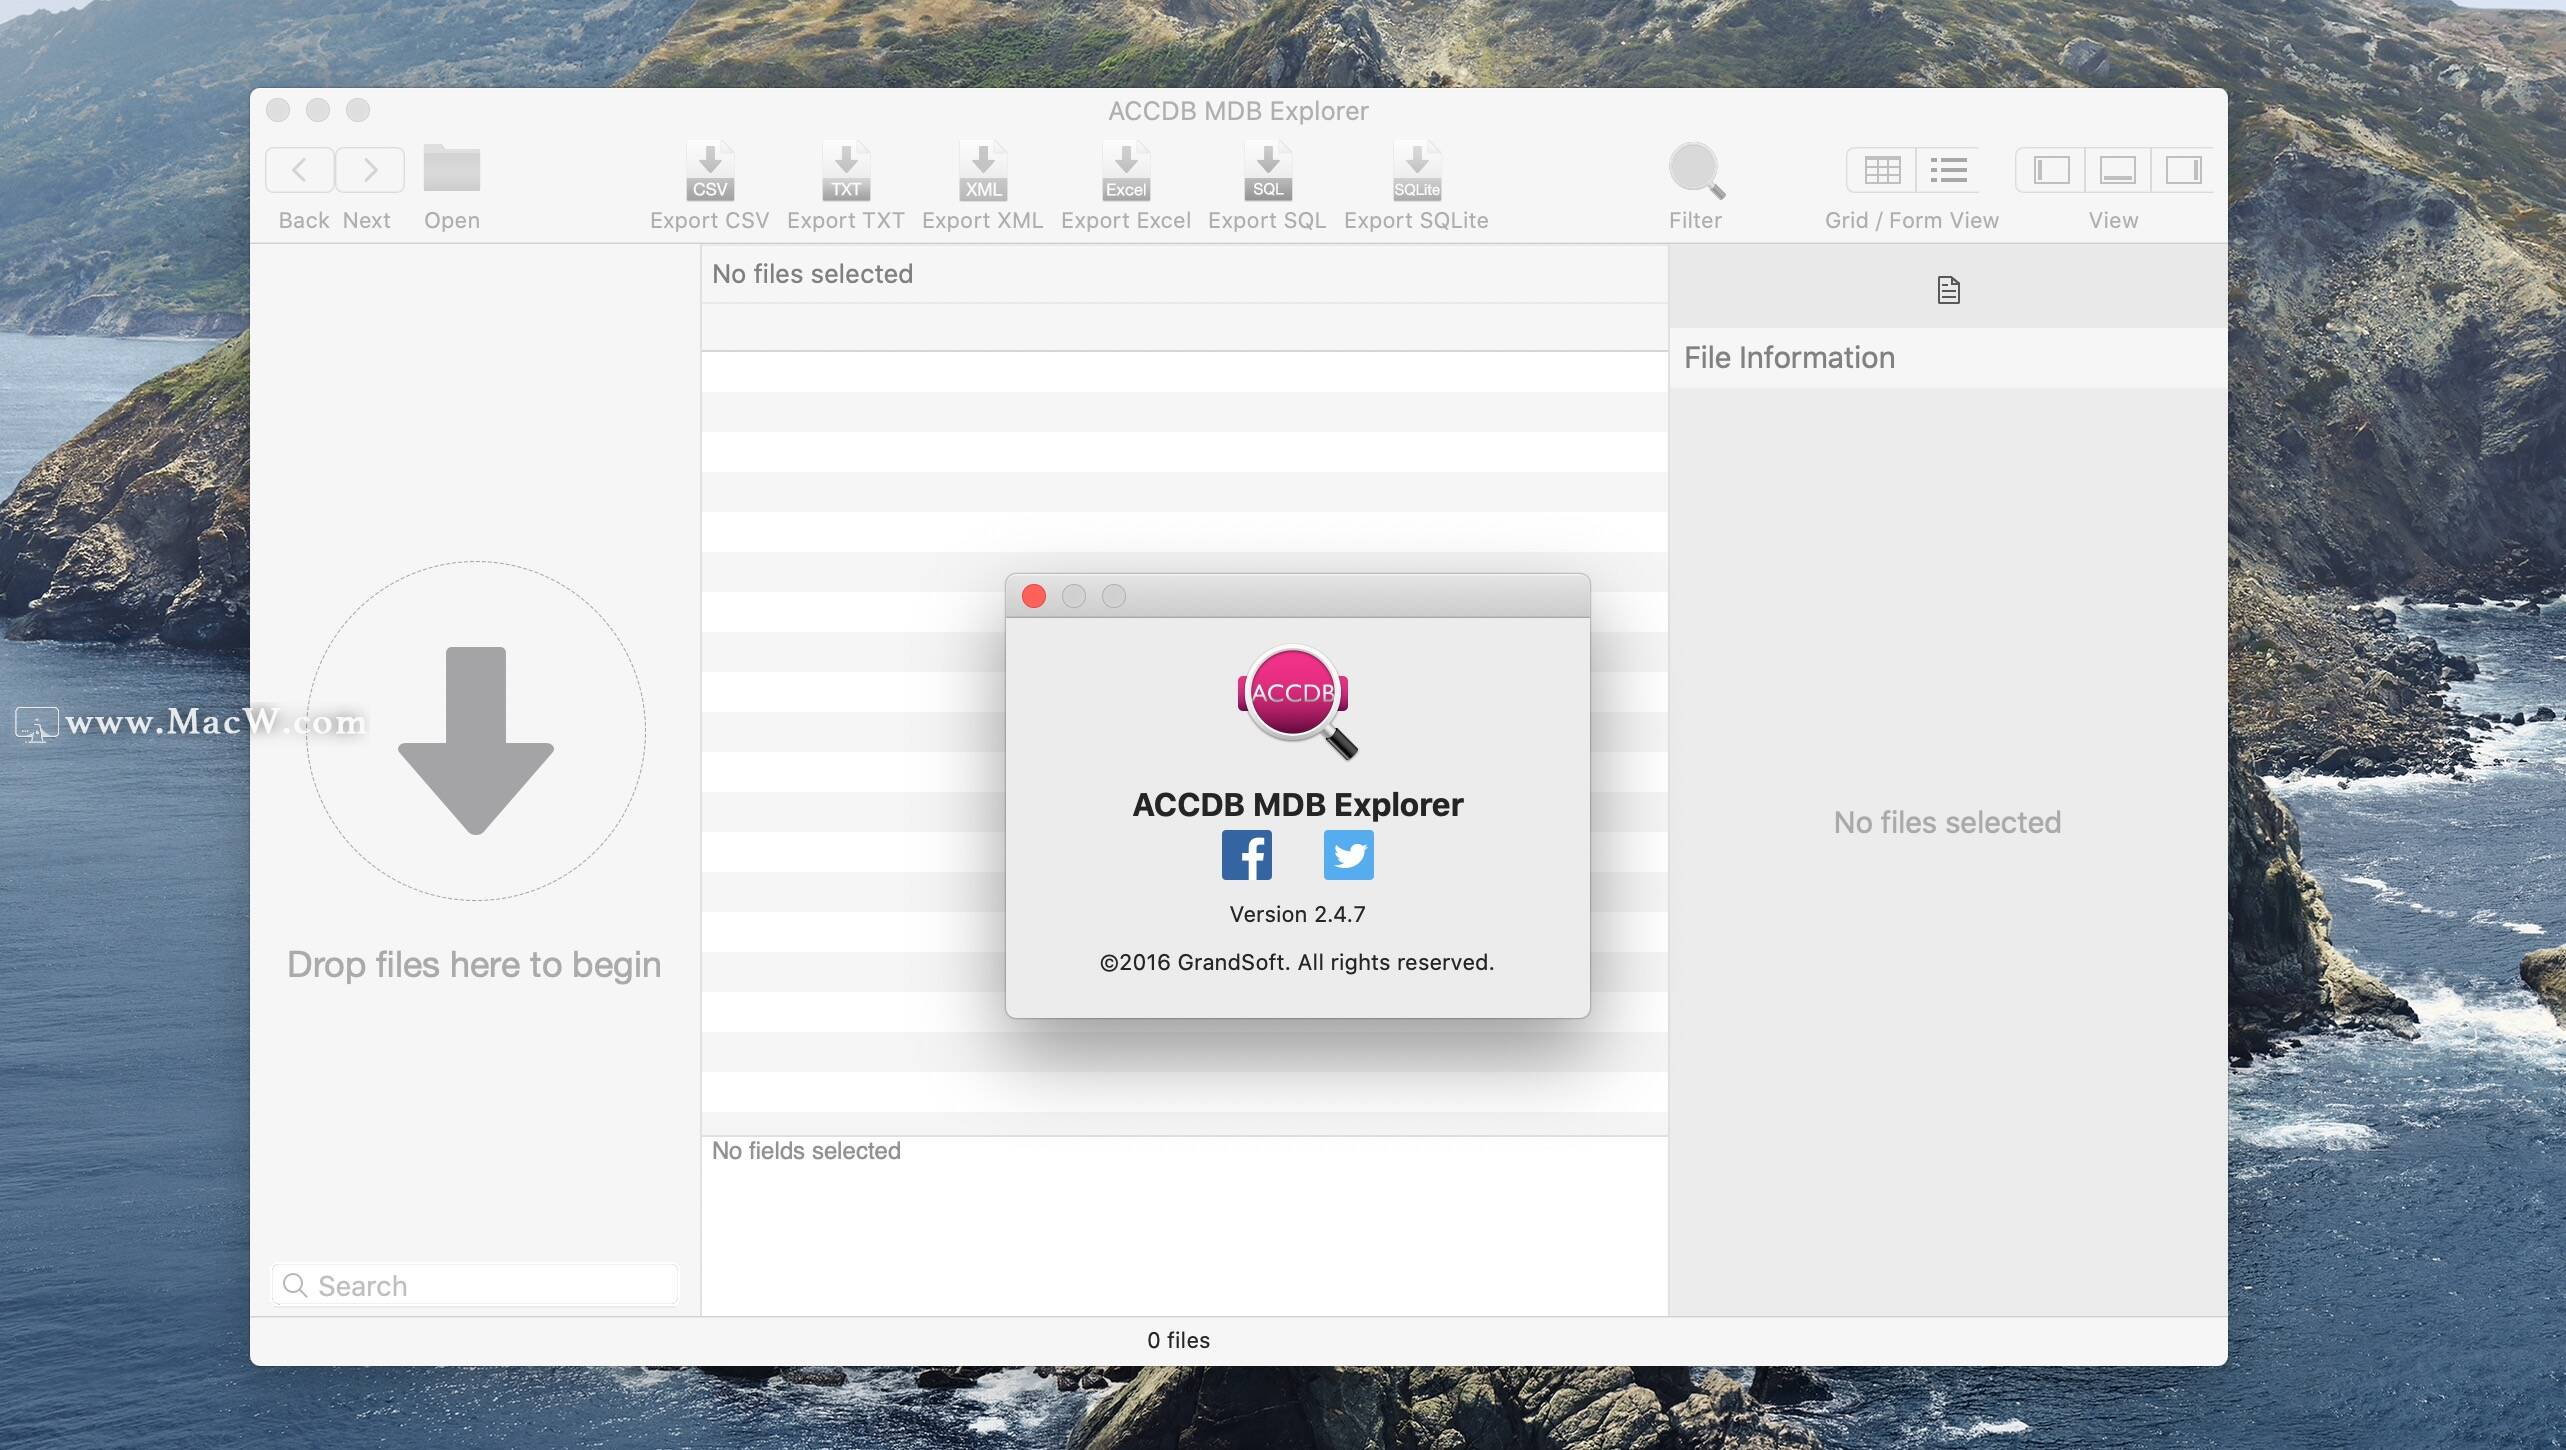Open a file with the folder icon
This screenshot has width=2566, height=1450.
pos(452,168)
